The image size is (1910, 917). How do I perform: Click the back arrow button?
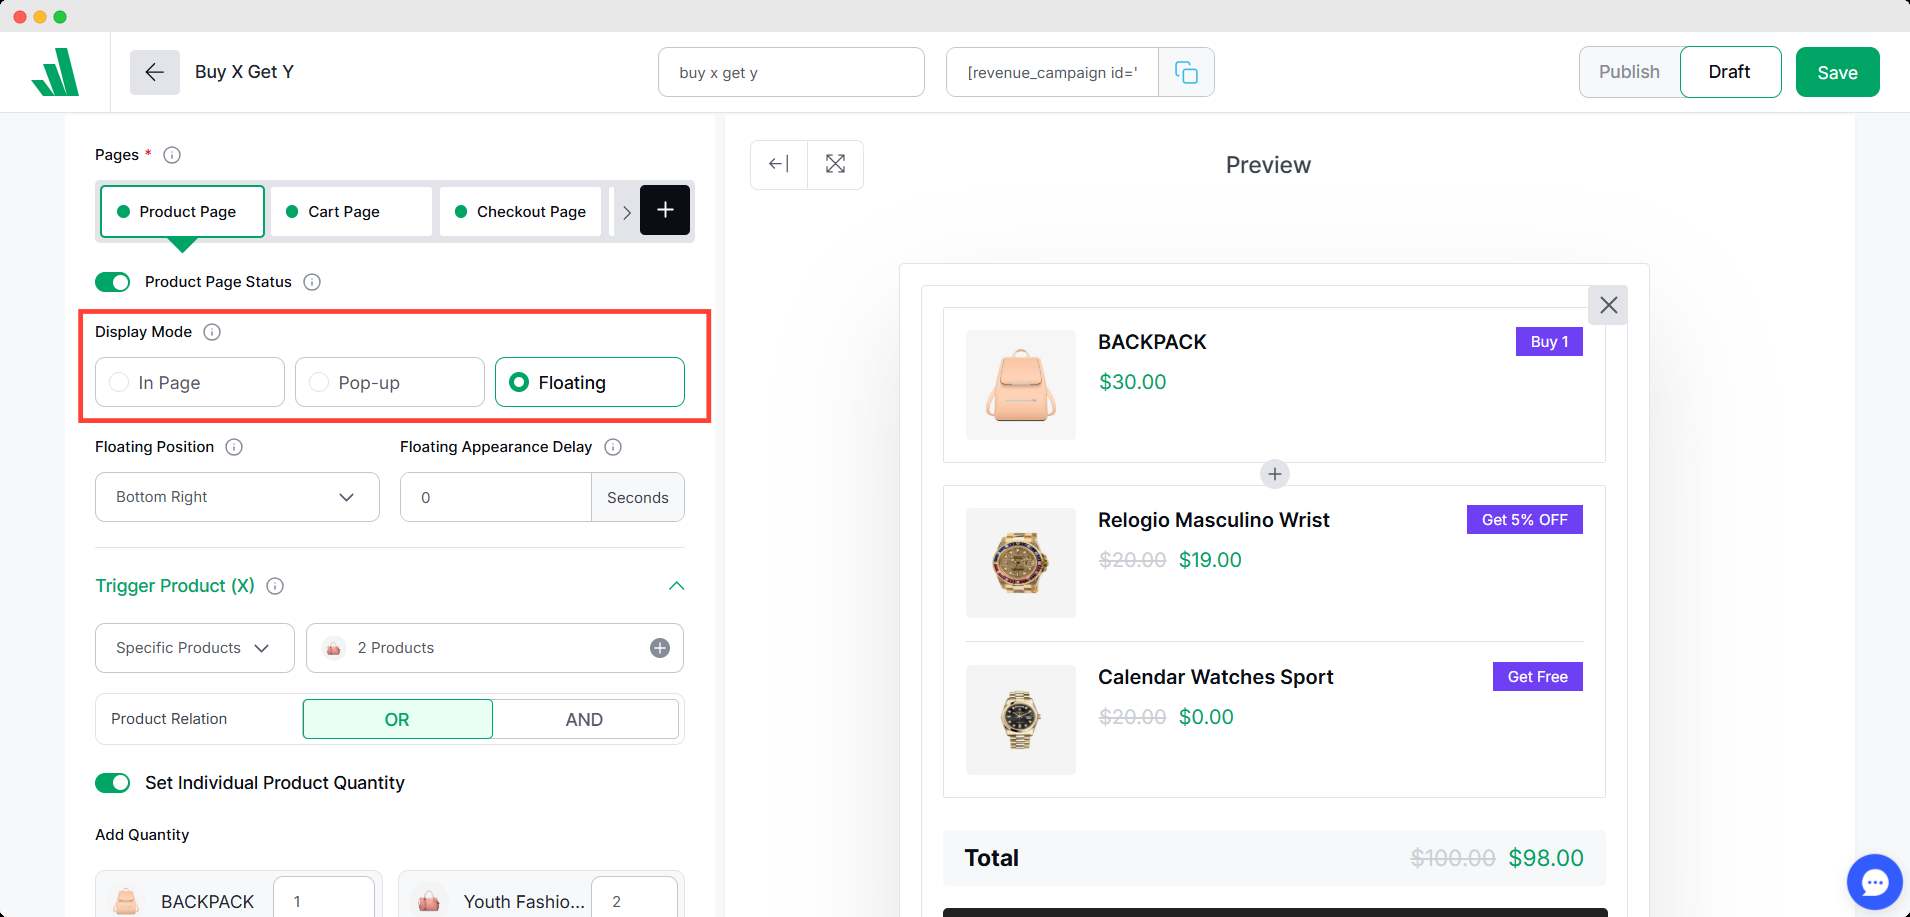coord(154,72)
